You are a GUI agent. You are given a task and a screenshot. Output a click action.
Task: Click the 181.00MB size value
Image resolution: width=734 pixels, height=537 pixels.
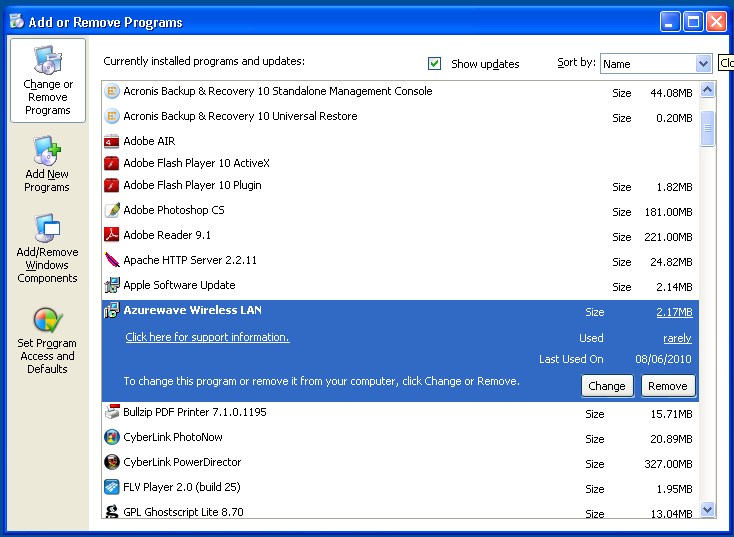pyautogui.click(x=668, y=212)
